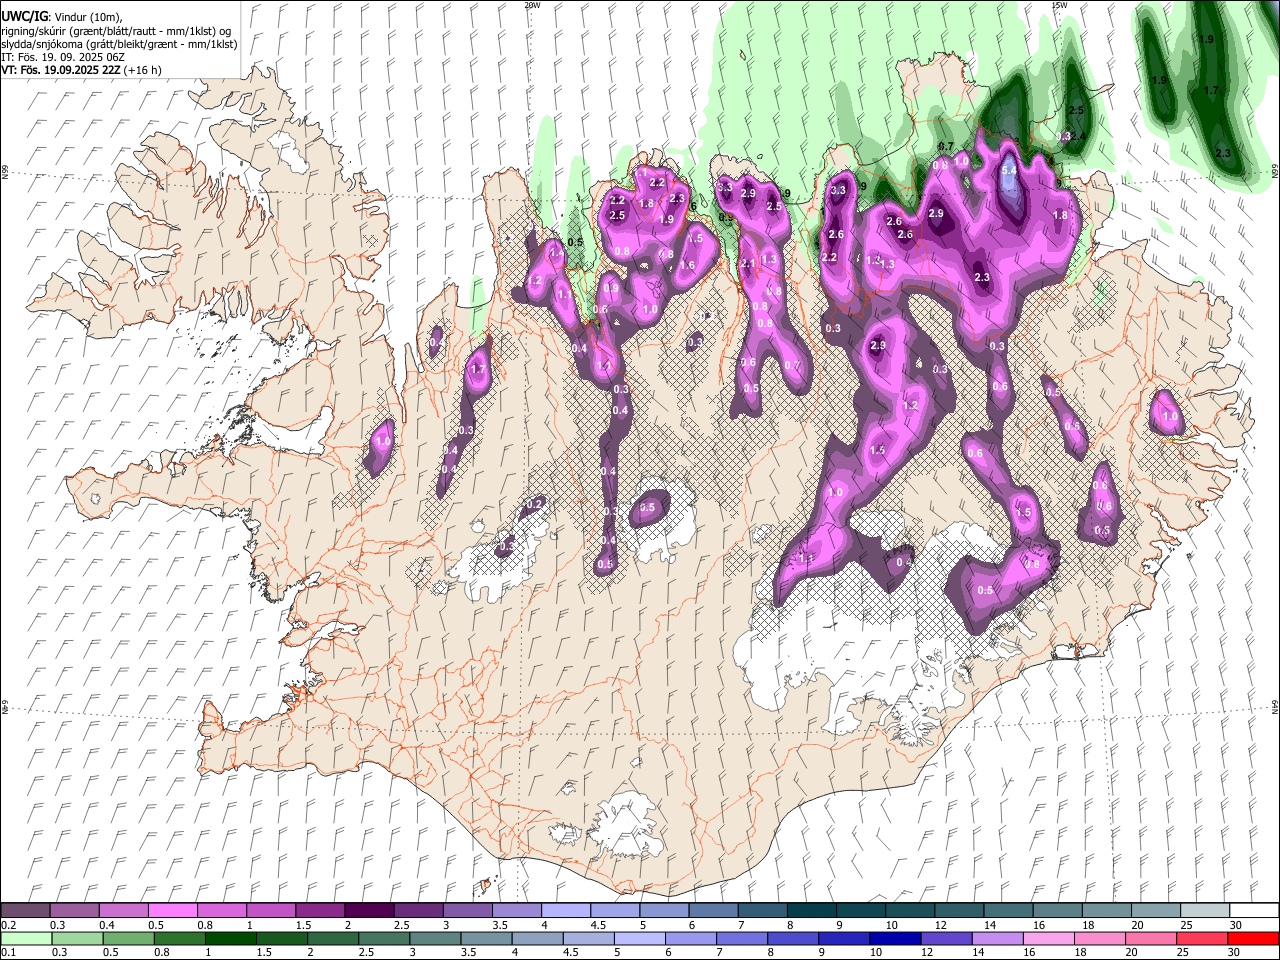Image resolution: width=1280 pixels, height=960 pixels.
Task: Pick the darkest purple swatch between 2 and 2.5
Action: coord(369,911)
